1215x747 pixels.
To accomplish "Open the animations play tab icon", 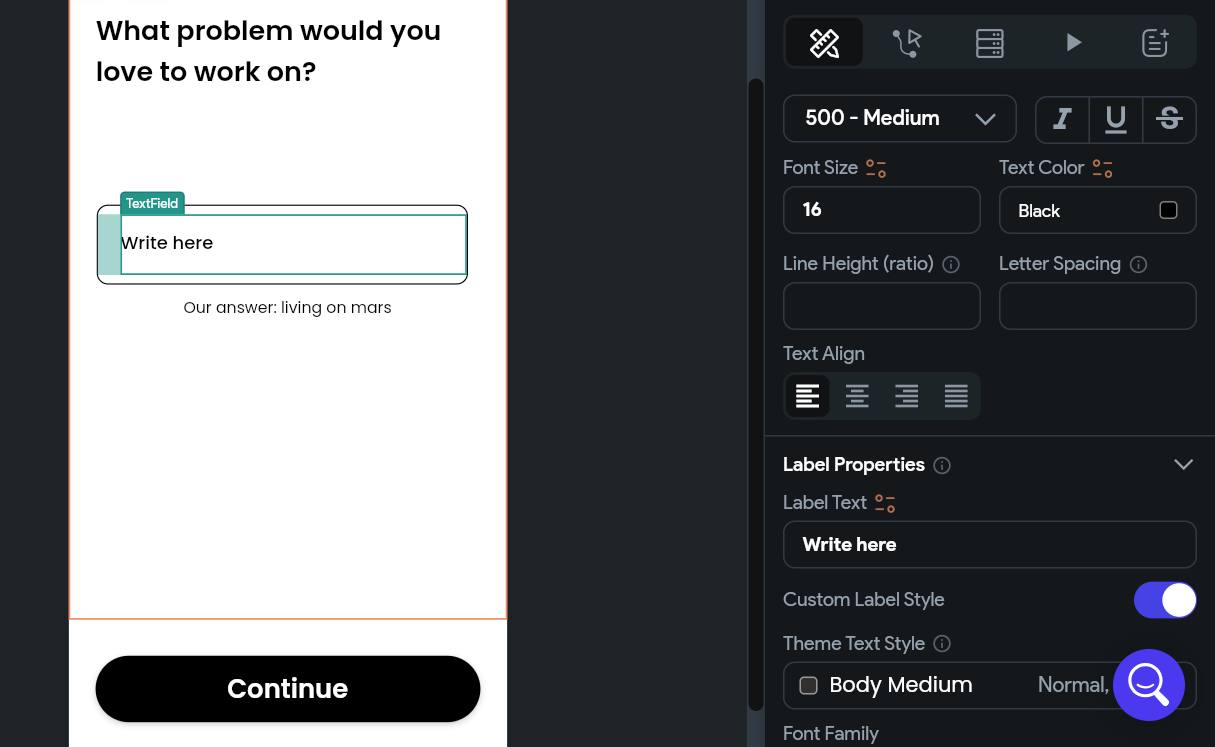I will coord(1073,43).
